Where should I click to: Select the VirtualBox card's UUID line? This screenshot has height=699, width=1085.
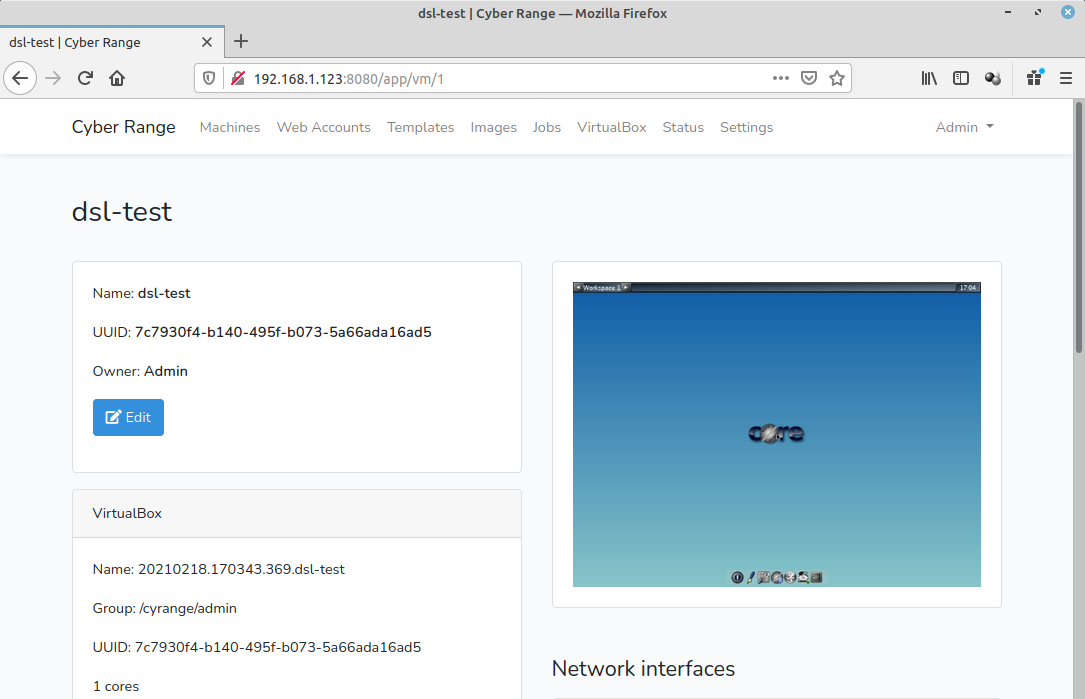point(257,648)
